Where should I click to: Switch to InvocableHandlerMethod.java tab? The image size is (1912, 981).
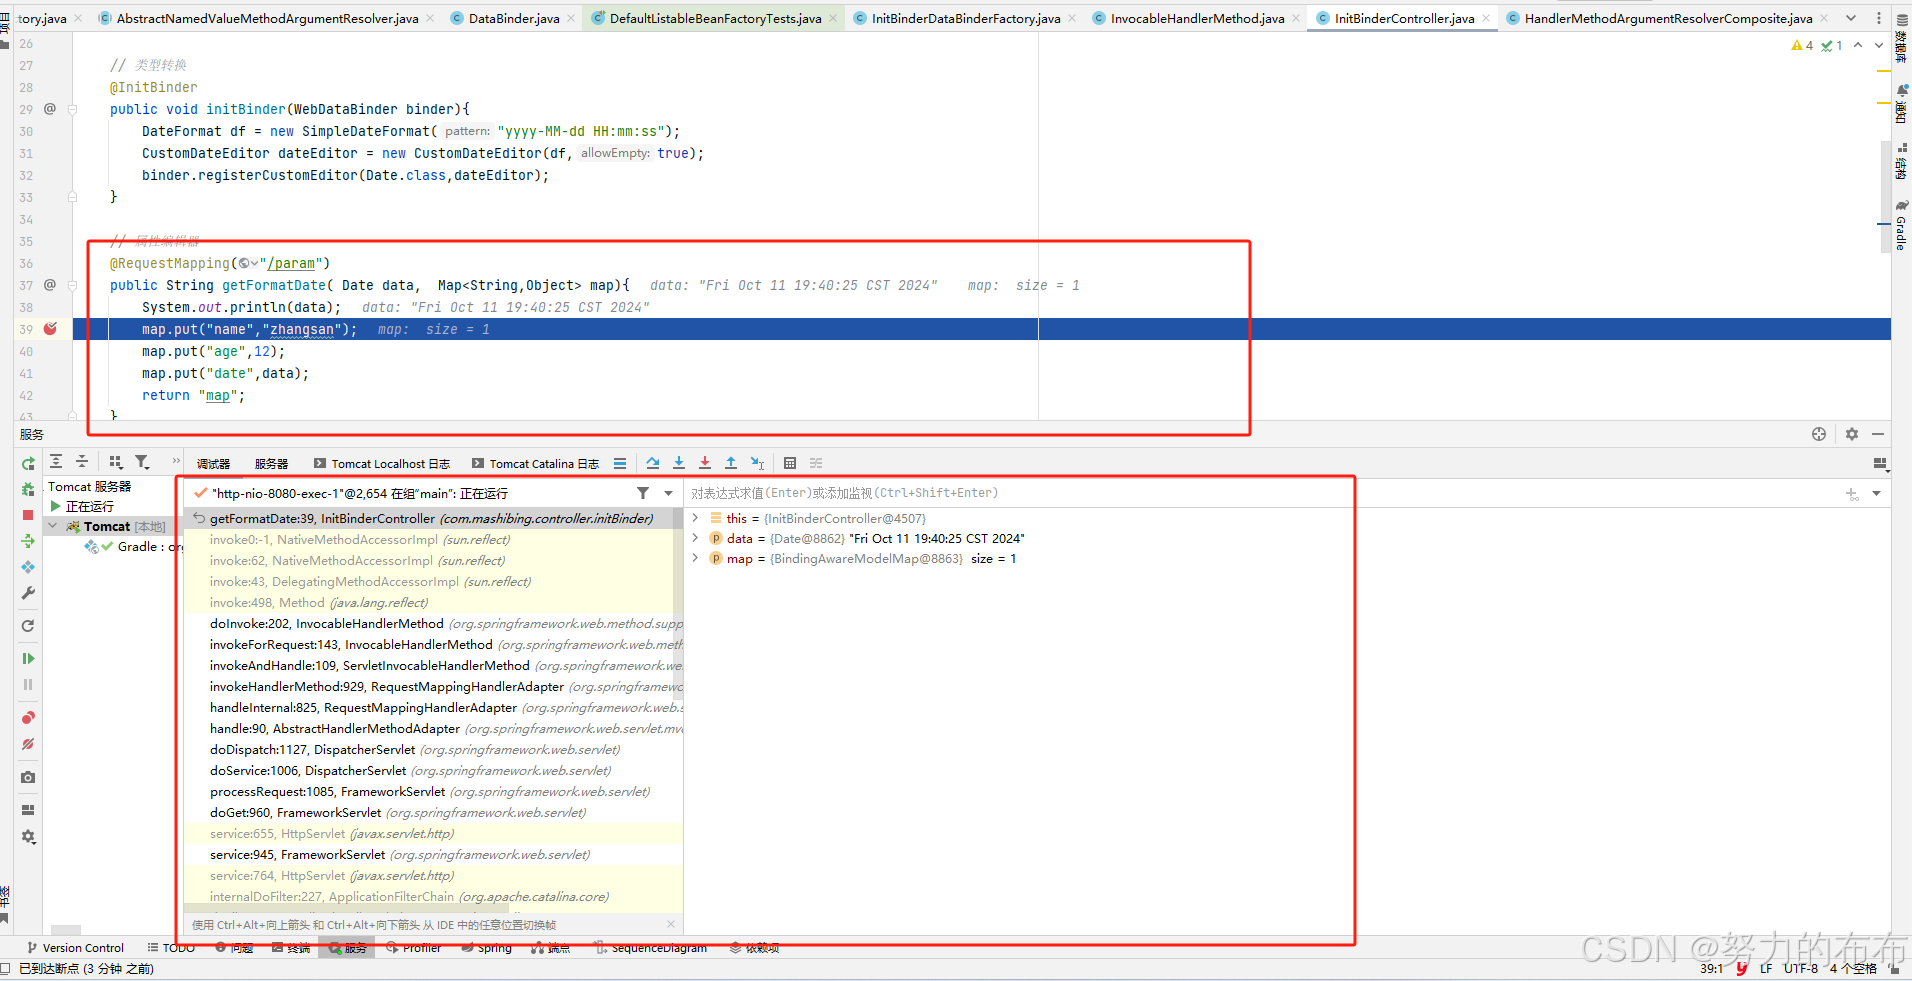(x=1197, y=18)
